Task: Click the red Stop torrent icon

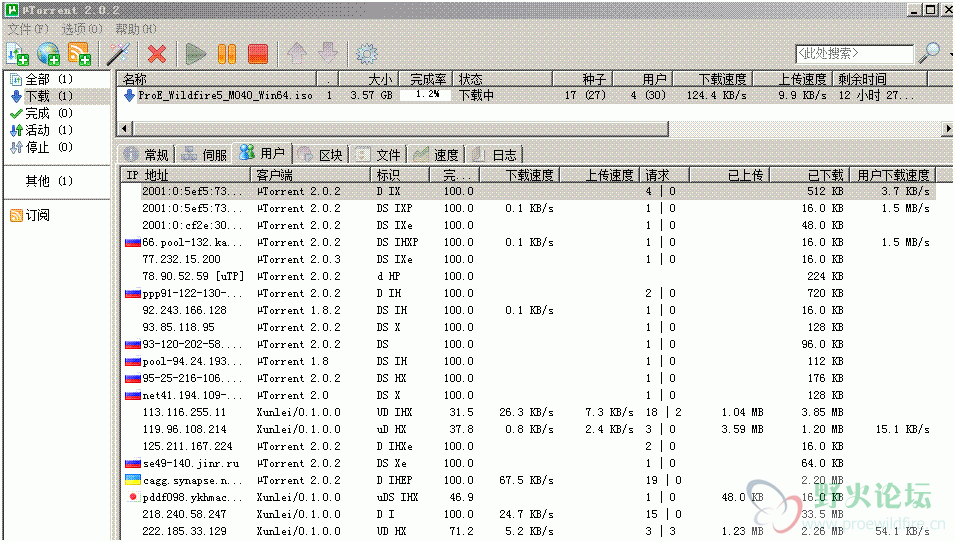Action: 258,54
